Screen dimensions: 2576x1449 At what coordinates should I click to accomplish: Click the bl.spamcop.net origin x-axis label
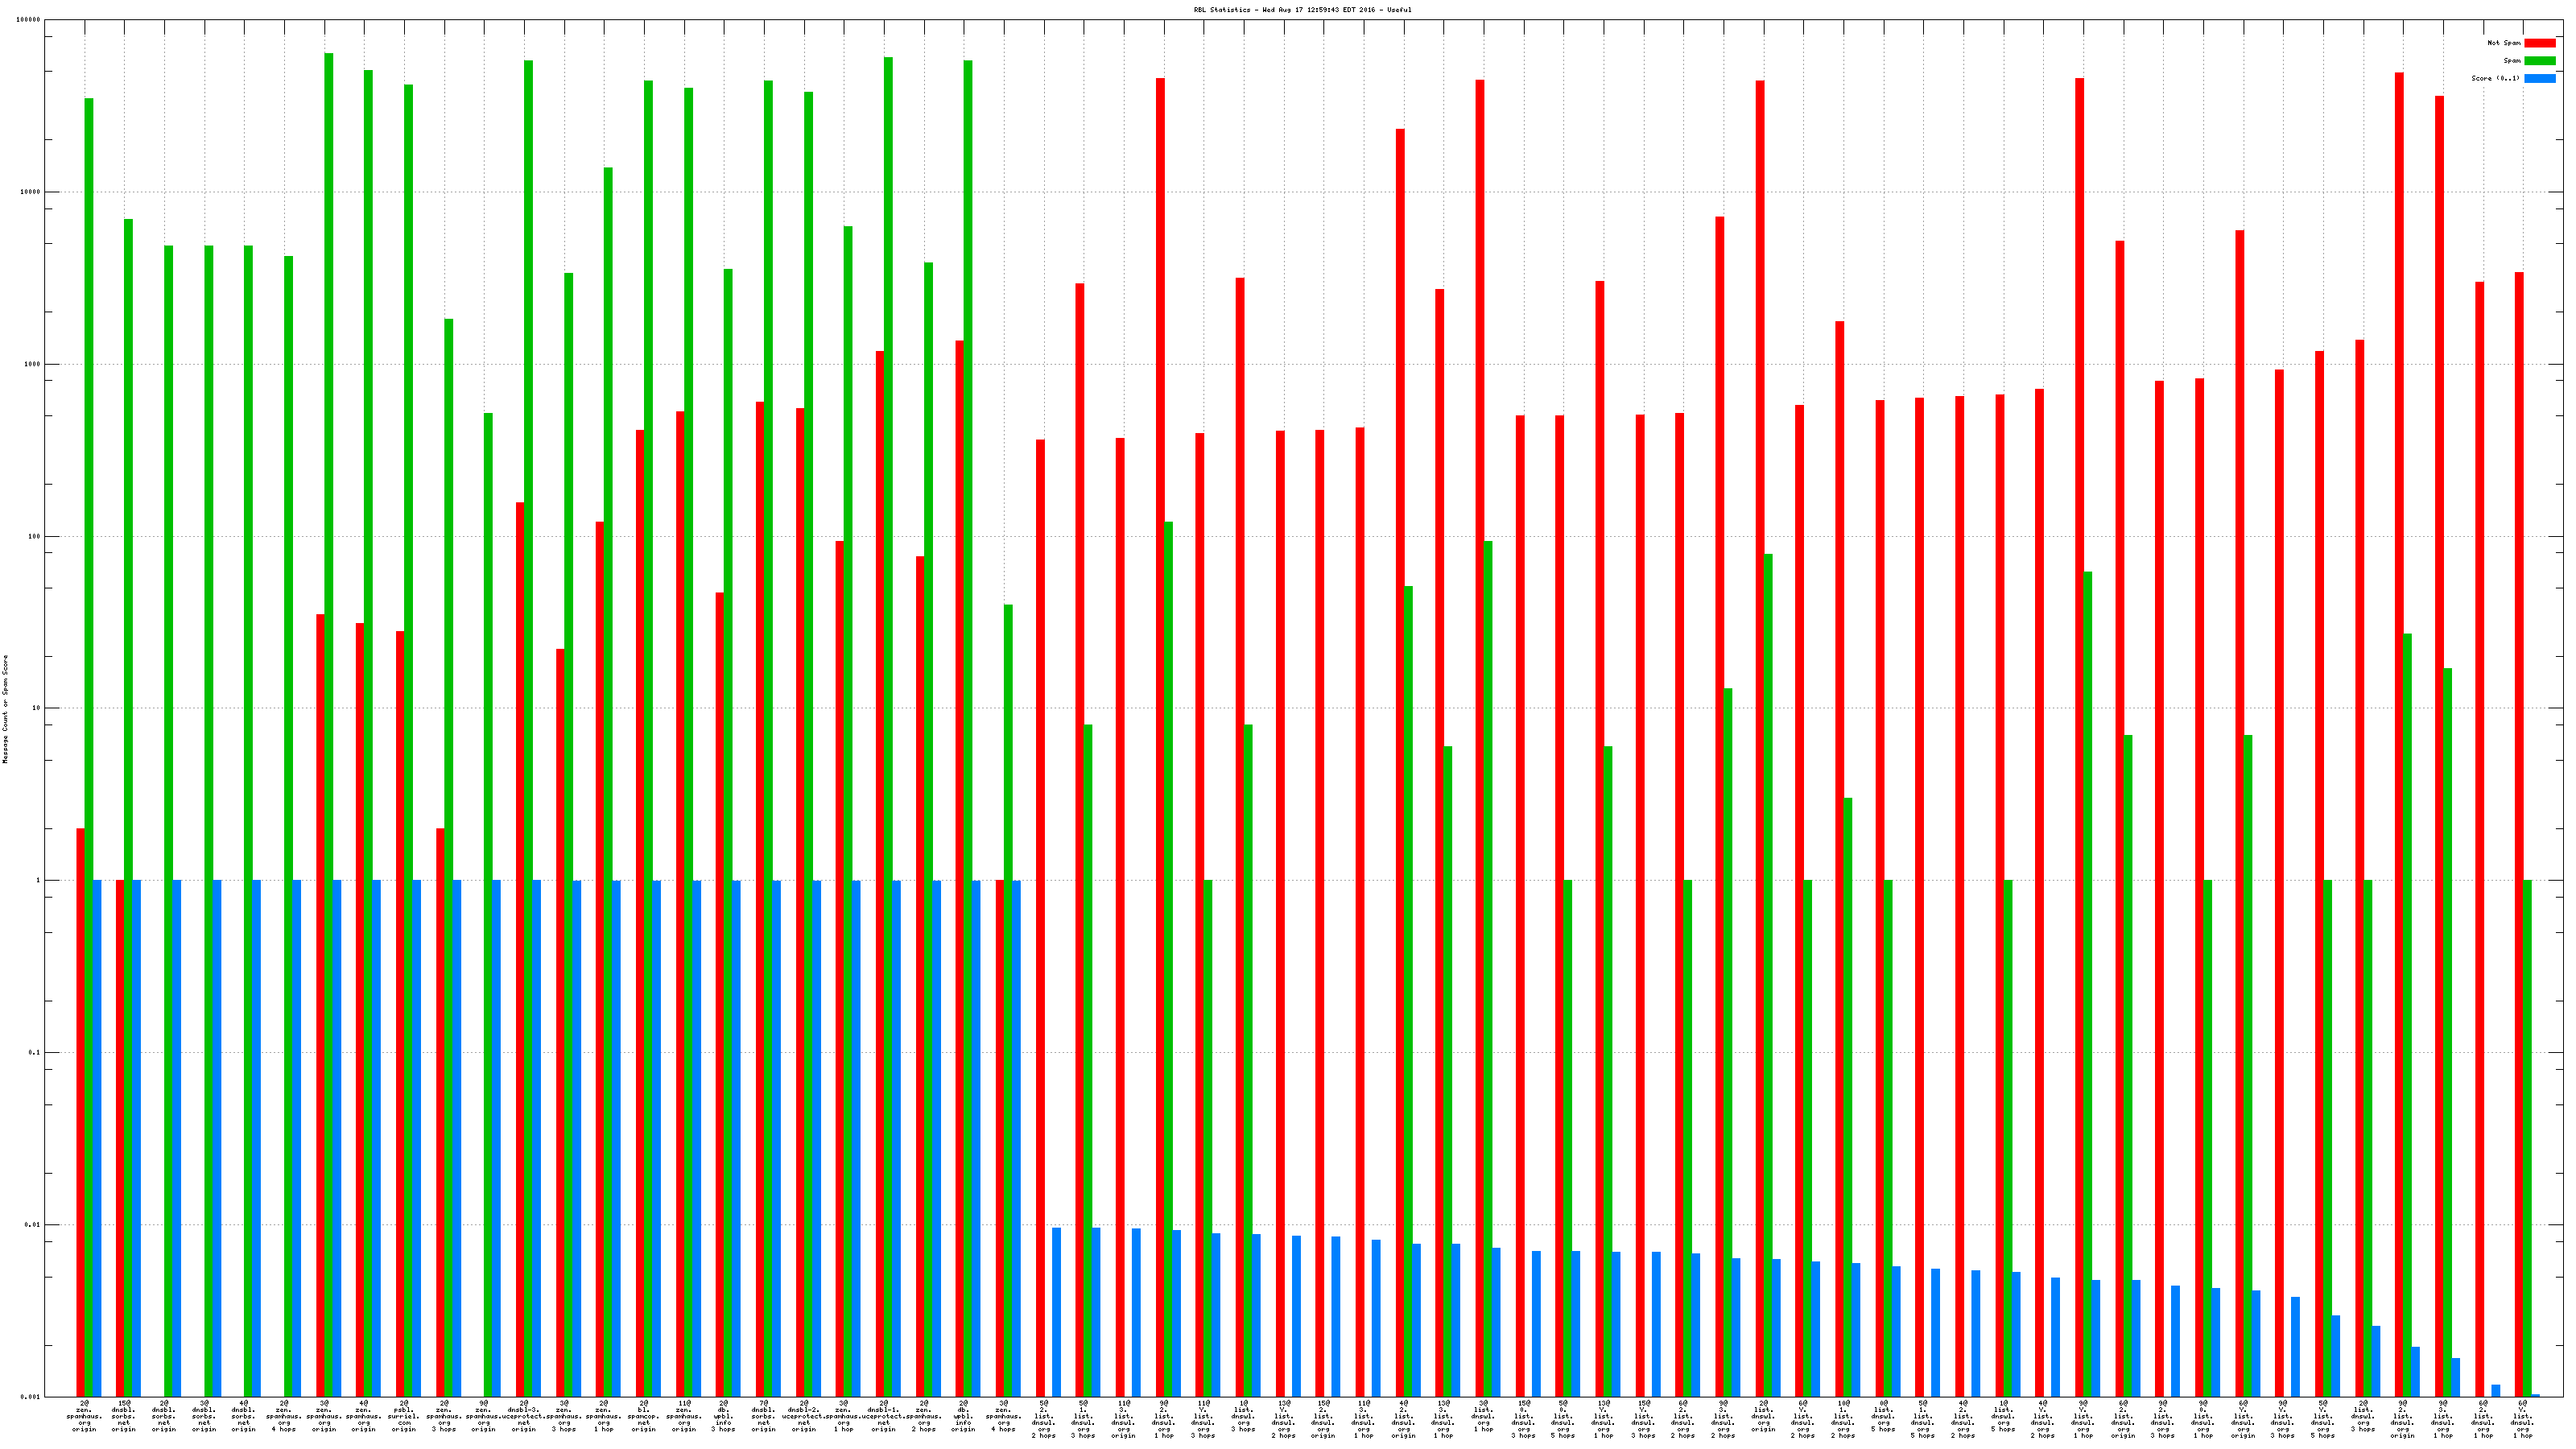click(644, 1417)
